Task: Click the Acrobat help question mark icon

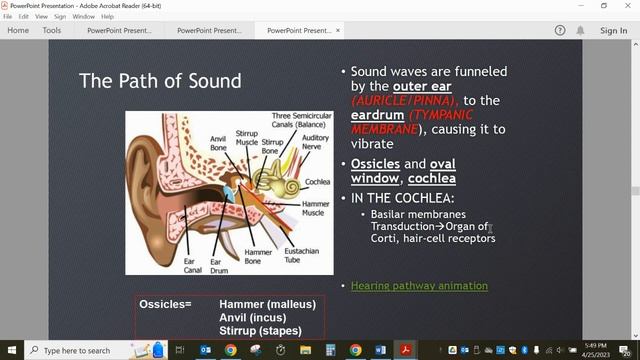Action: pos(560,30)
